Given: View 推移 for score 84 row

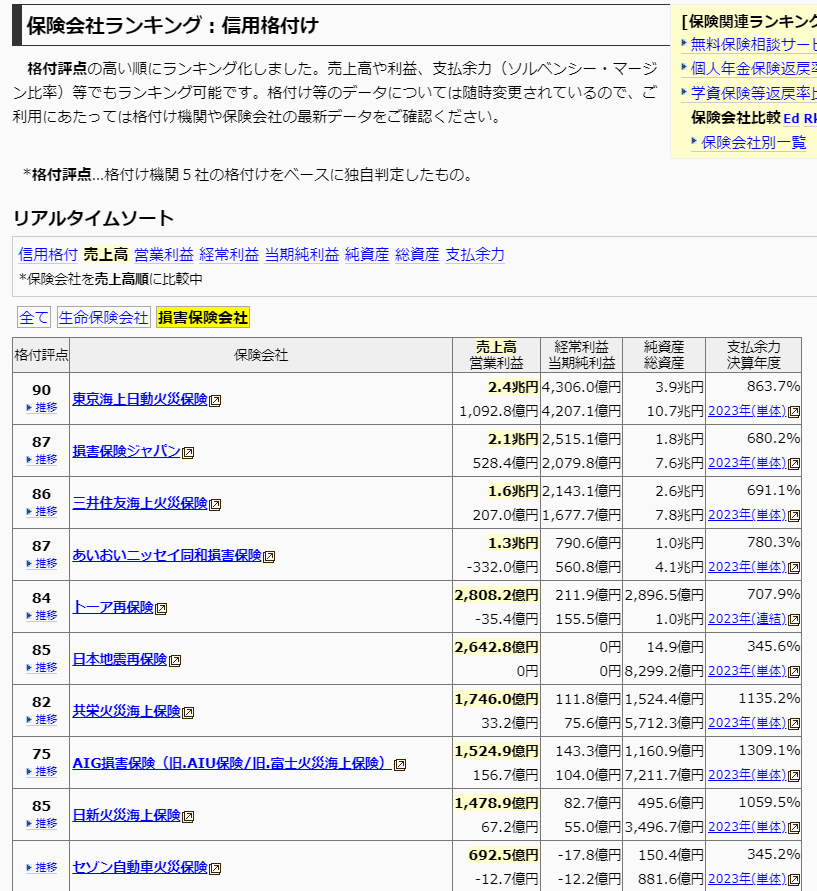Looking at the screenshot, I should 42,615.
